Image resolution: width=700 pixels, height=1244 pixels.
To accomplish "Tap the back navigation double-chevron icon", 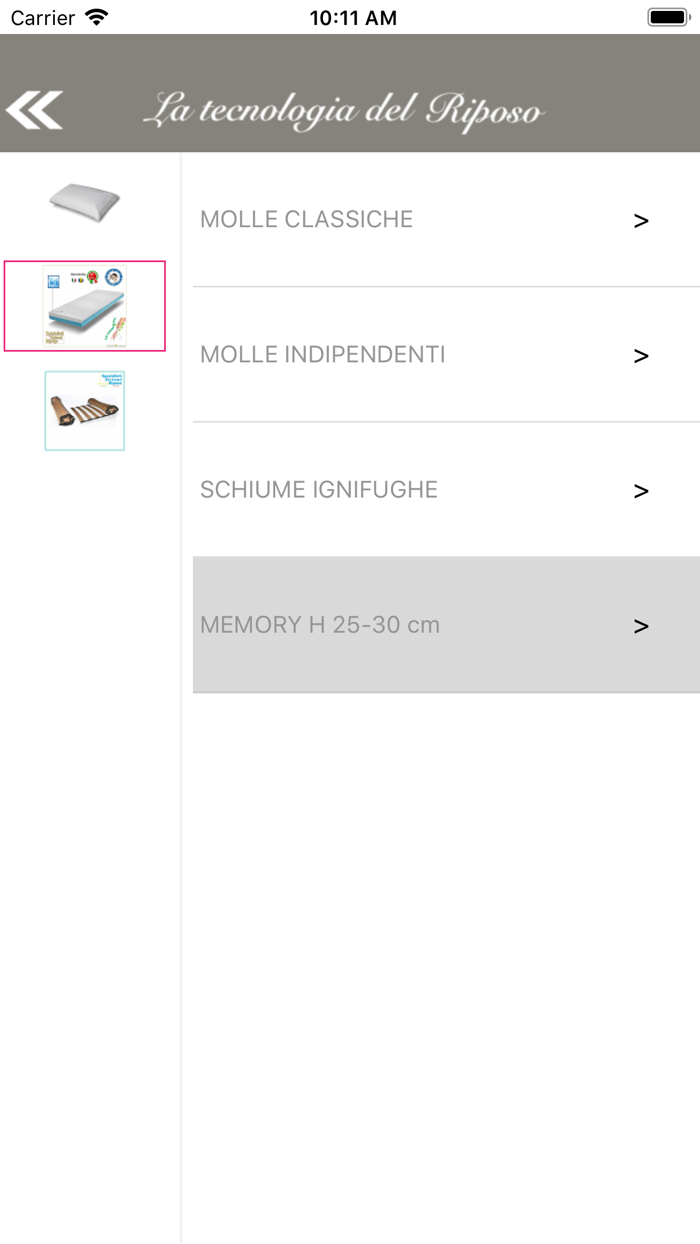I will [x=33, y=109].
